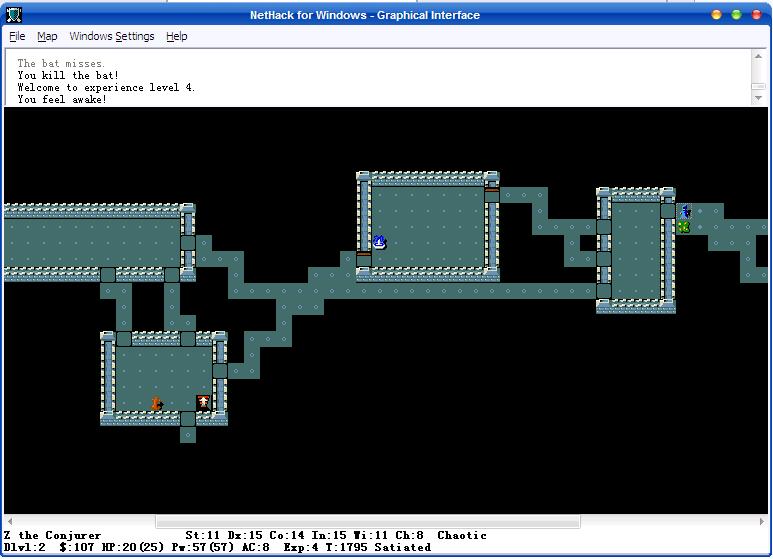This screenshot has width=773, height=559.
Task: Click "Welcome to experience level 4." message
Action: click(106, 88)
